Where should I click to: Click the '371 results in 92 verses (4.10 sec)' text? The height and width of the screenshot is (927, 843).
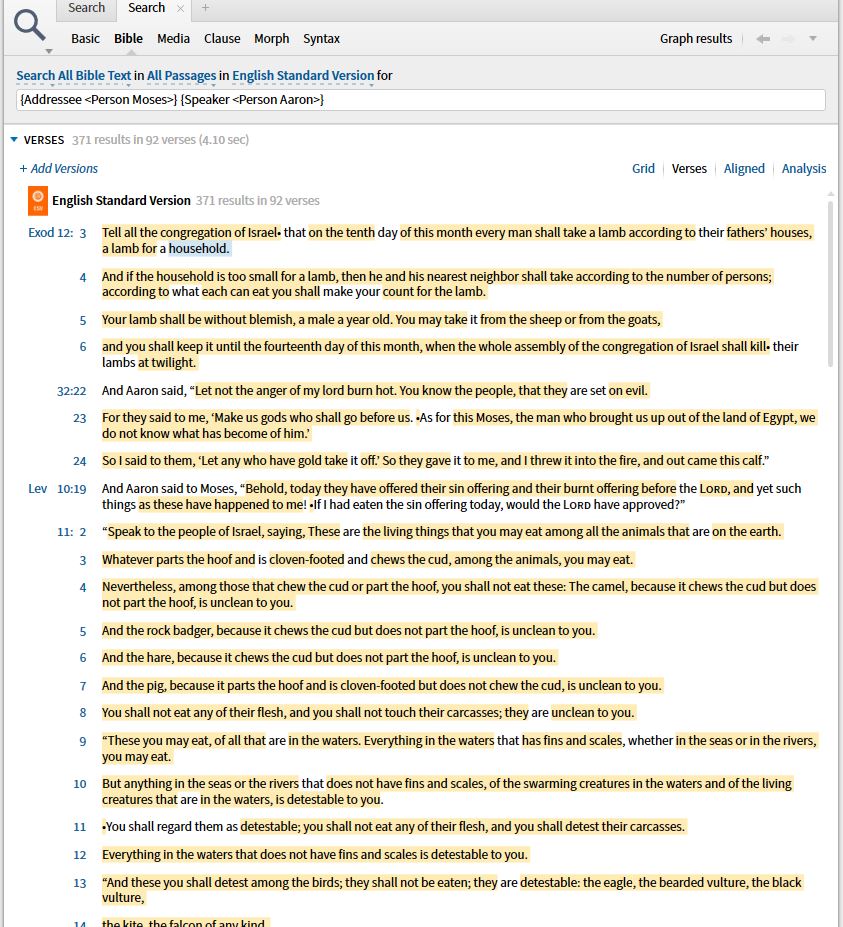[160, 140]
